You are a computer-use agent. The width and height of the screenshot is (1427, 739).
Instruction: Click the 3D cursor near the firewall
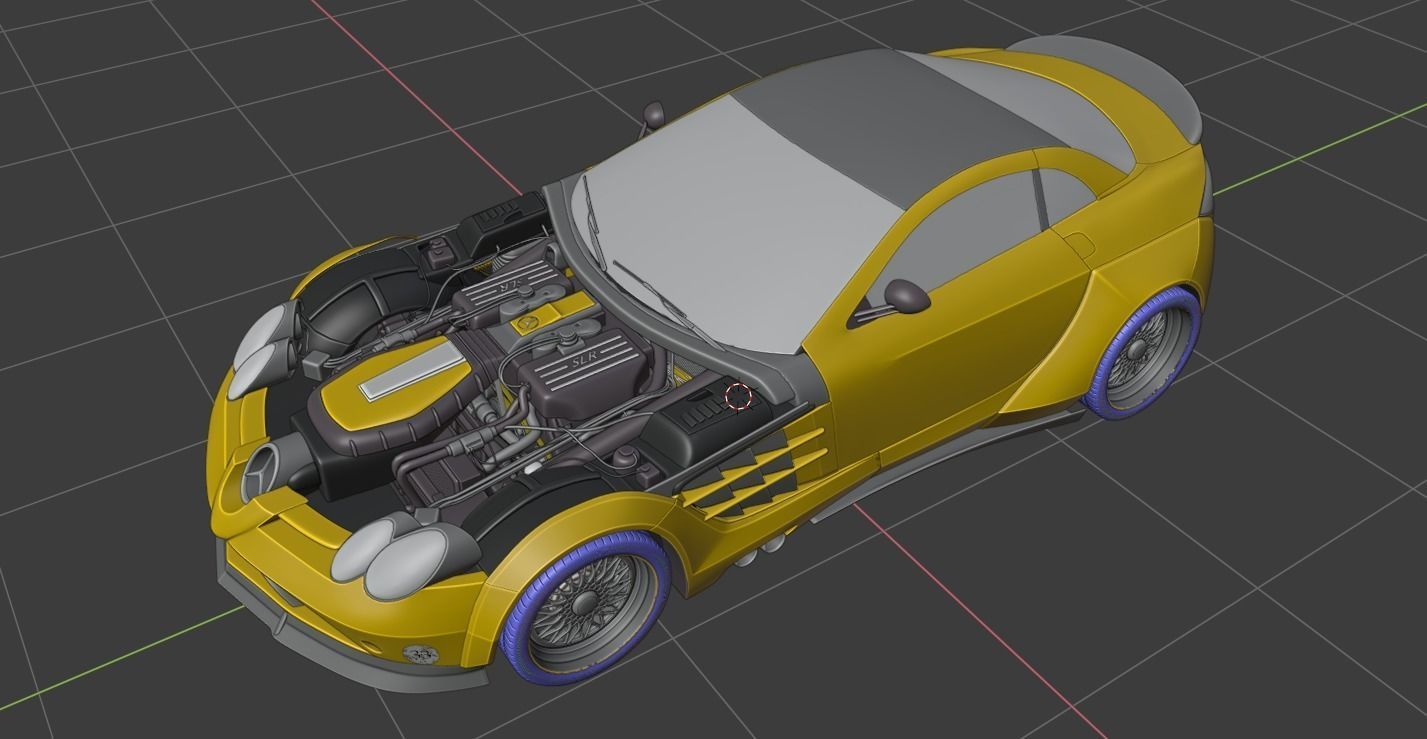pyautogui.click(x=738, y=396)
